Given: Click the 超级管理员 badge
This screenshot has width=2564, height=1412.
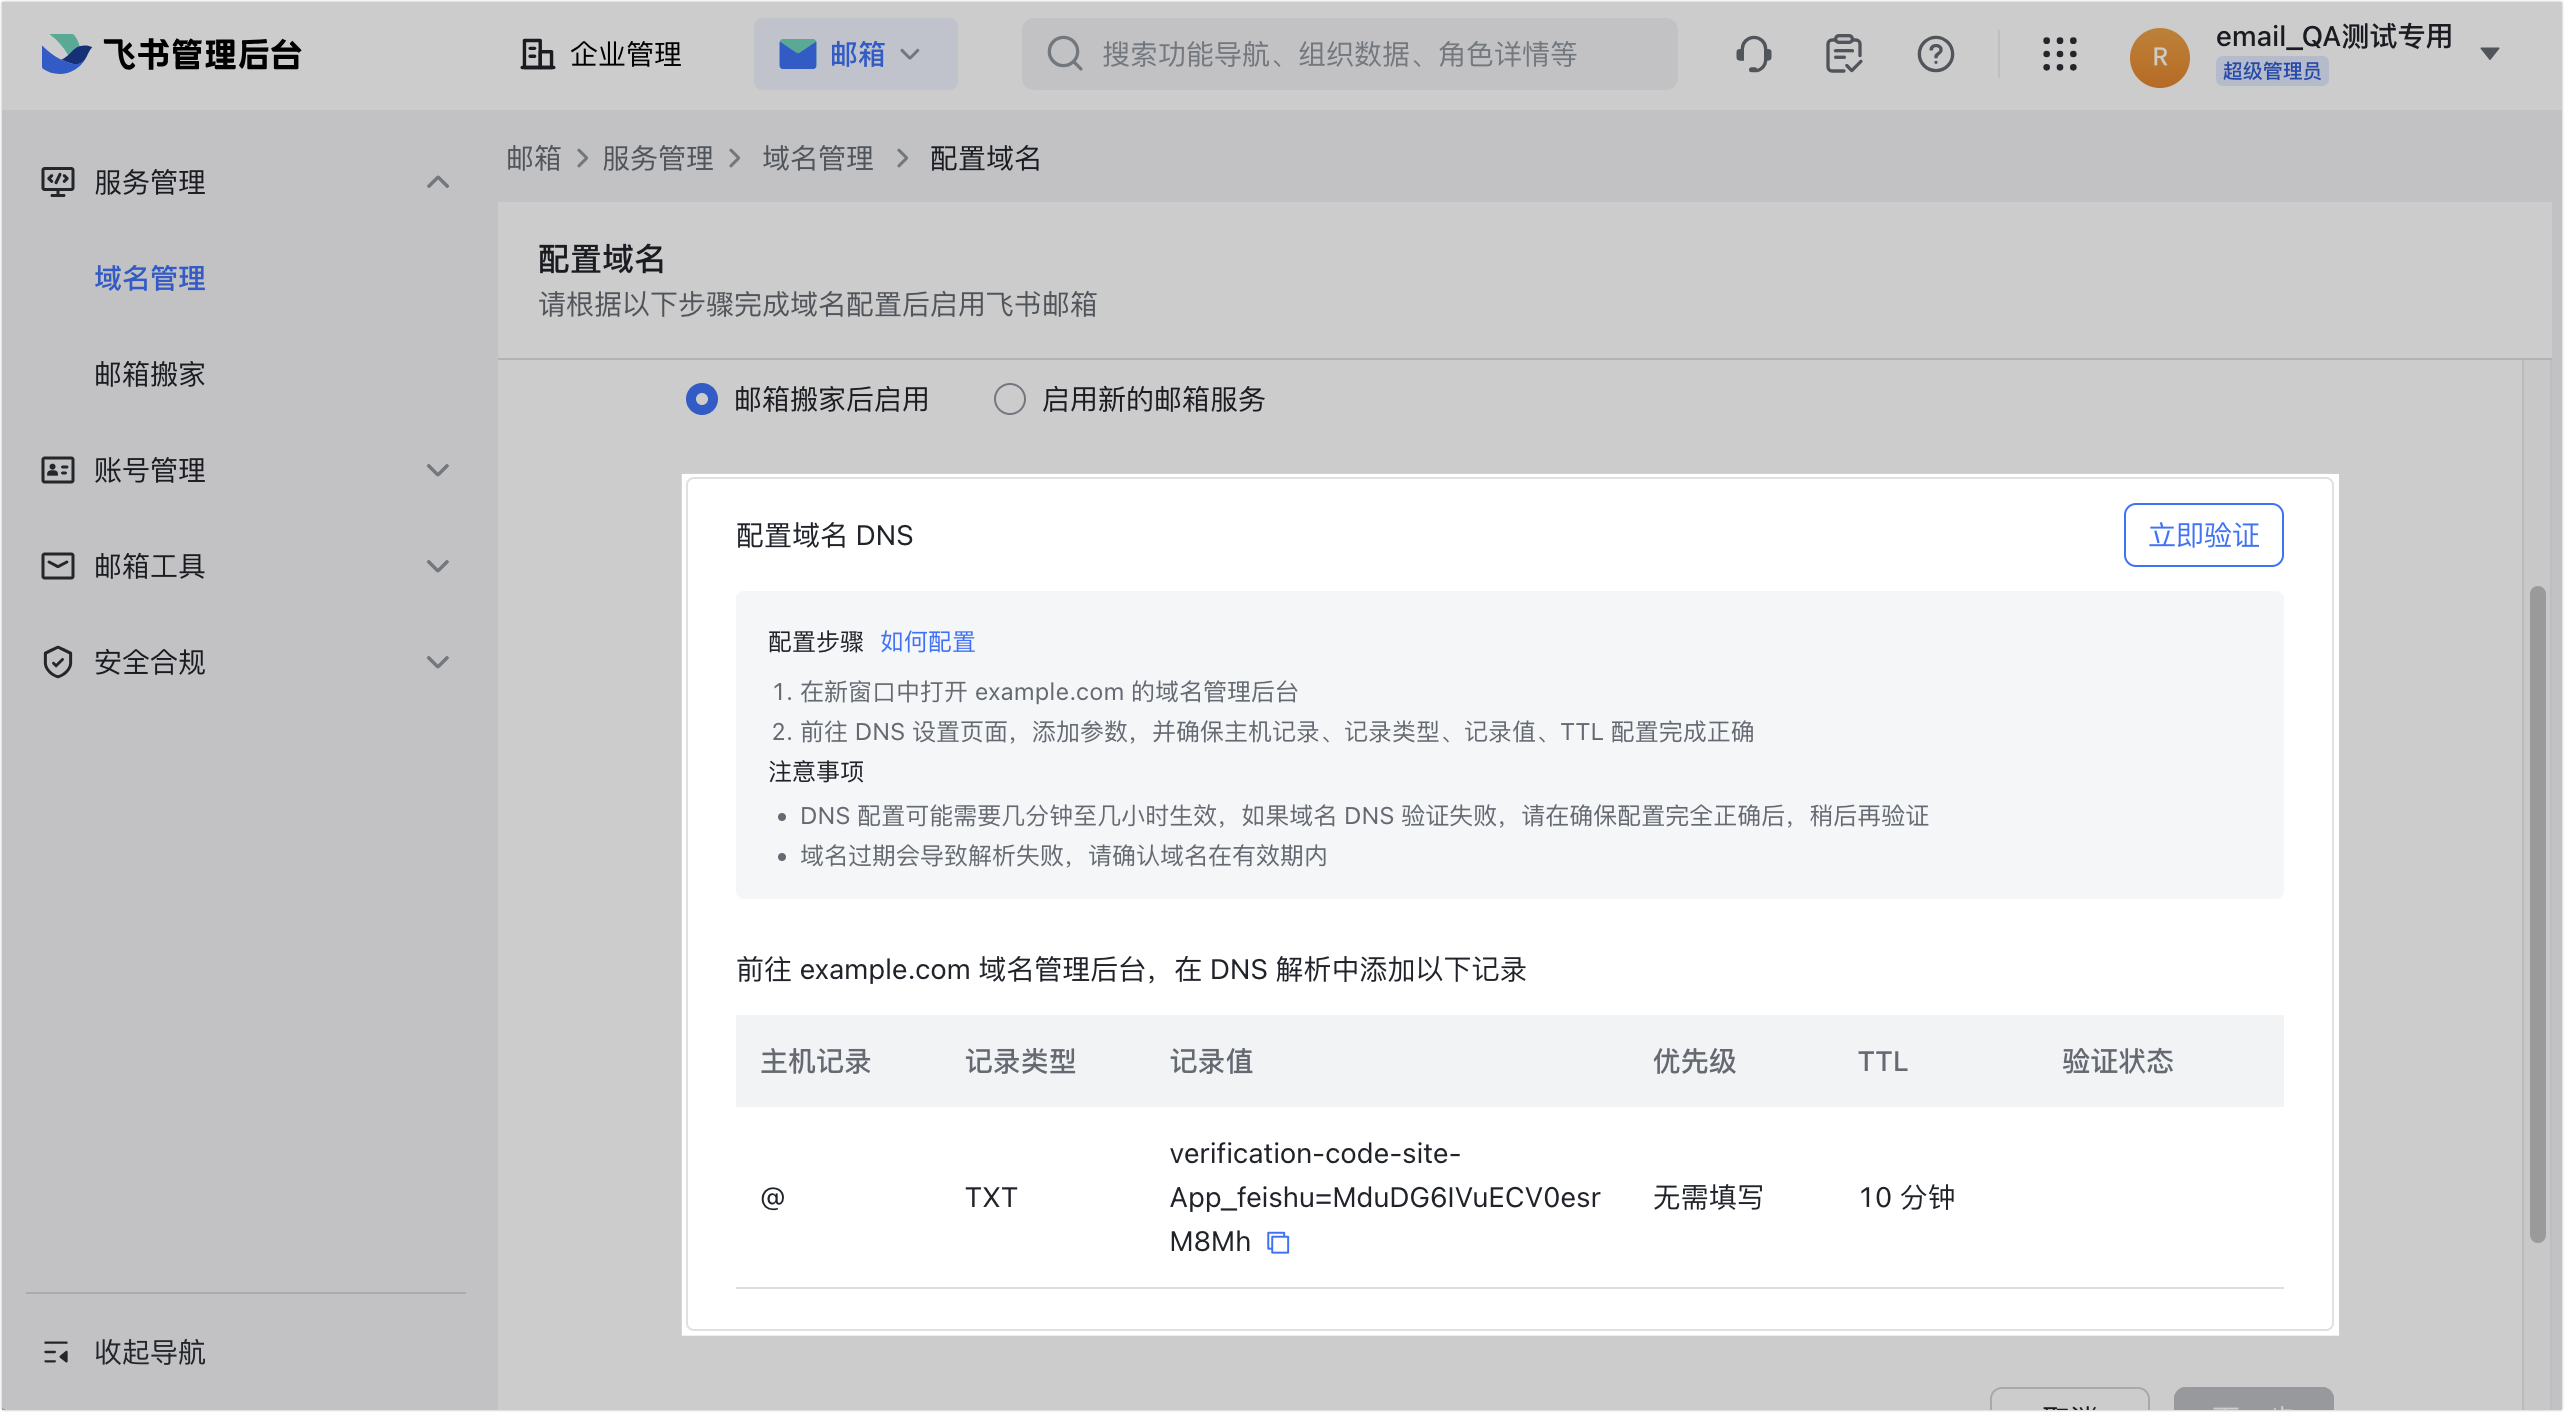Looking at the screenshot, I should (x=2272, y=71).
